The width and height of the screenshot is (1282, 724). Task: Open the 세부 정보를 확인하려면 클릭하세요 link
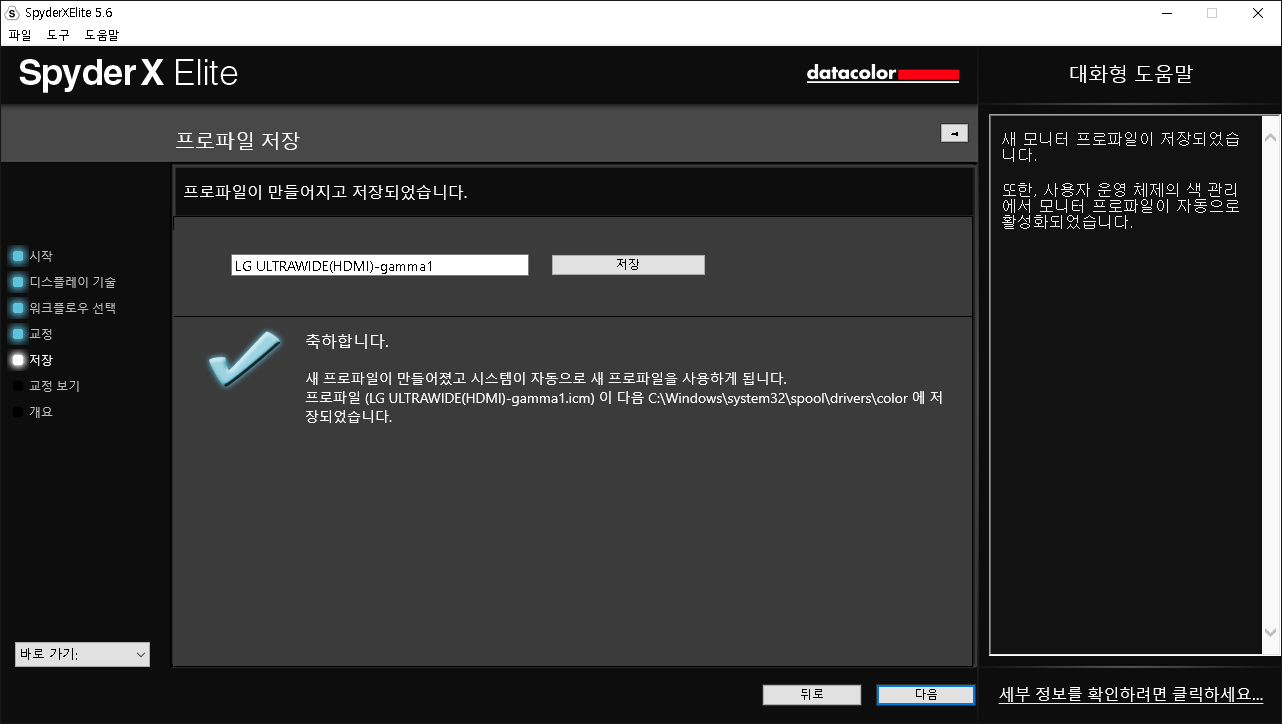[1131, 693]
